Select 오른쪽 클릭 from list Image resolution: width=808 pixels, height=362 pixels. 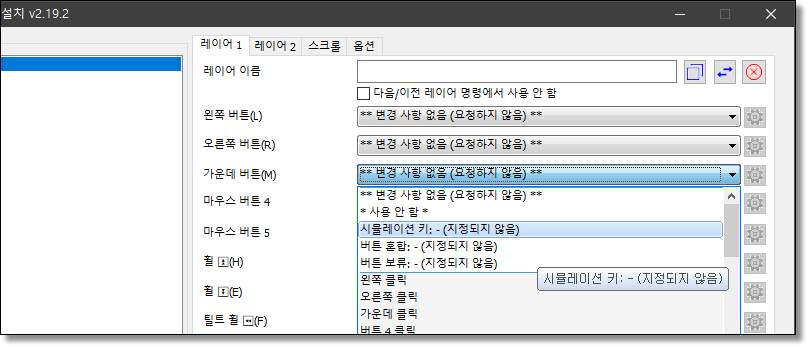click(x=541, y=297)
